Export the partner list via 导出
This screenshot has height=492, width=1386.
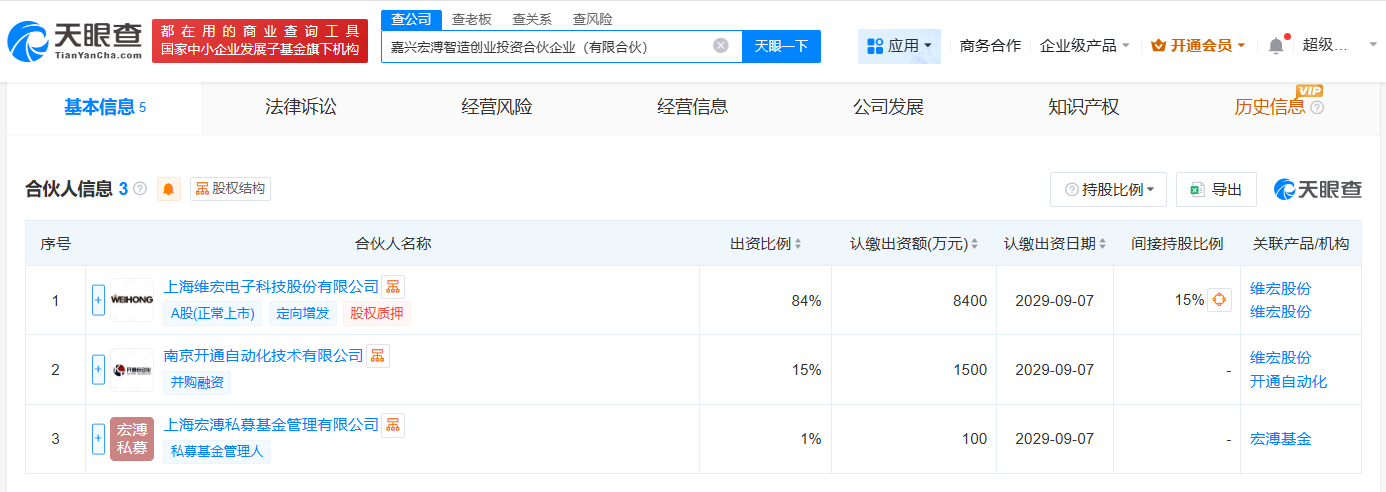(1216, 189)
